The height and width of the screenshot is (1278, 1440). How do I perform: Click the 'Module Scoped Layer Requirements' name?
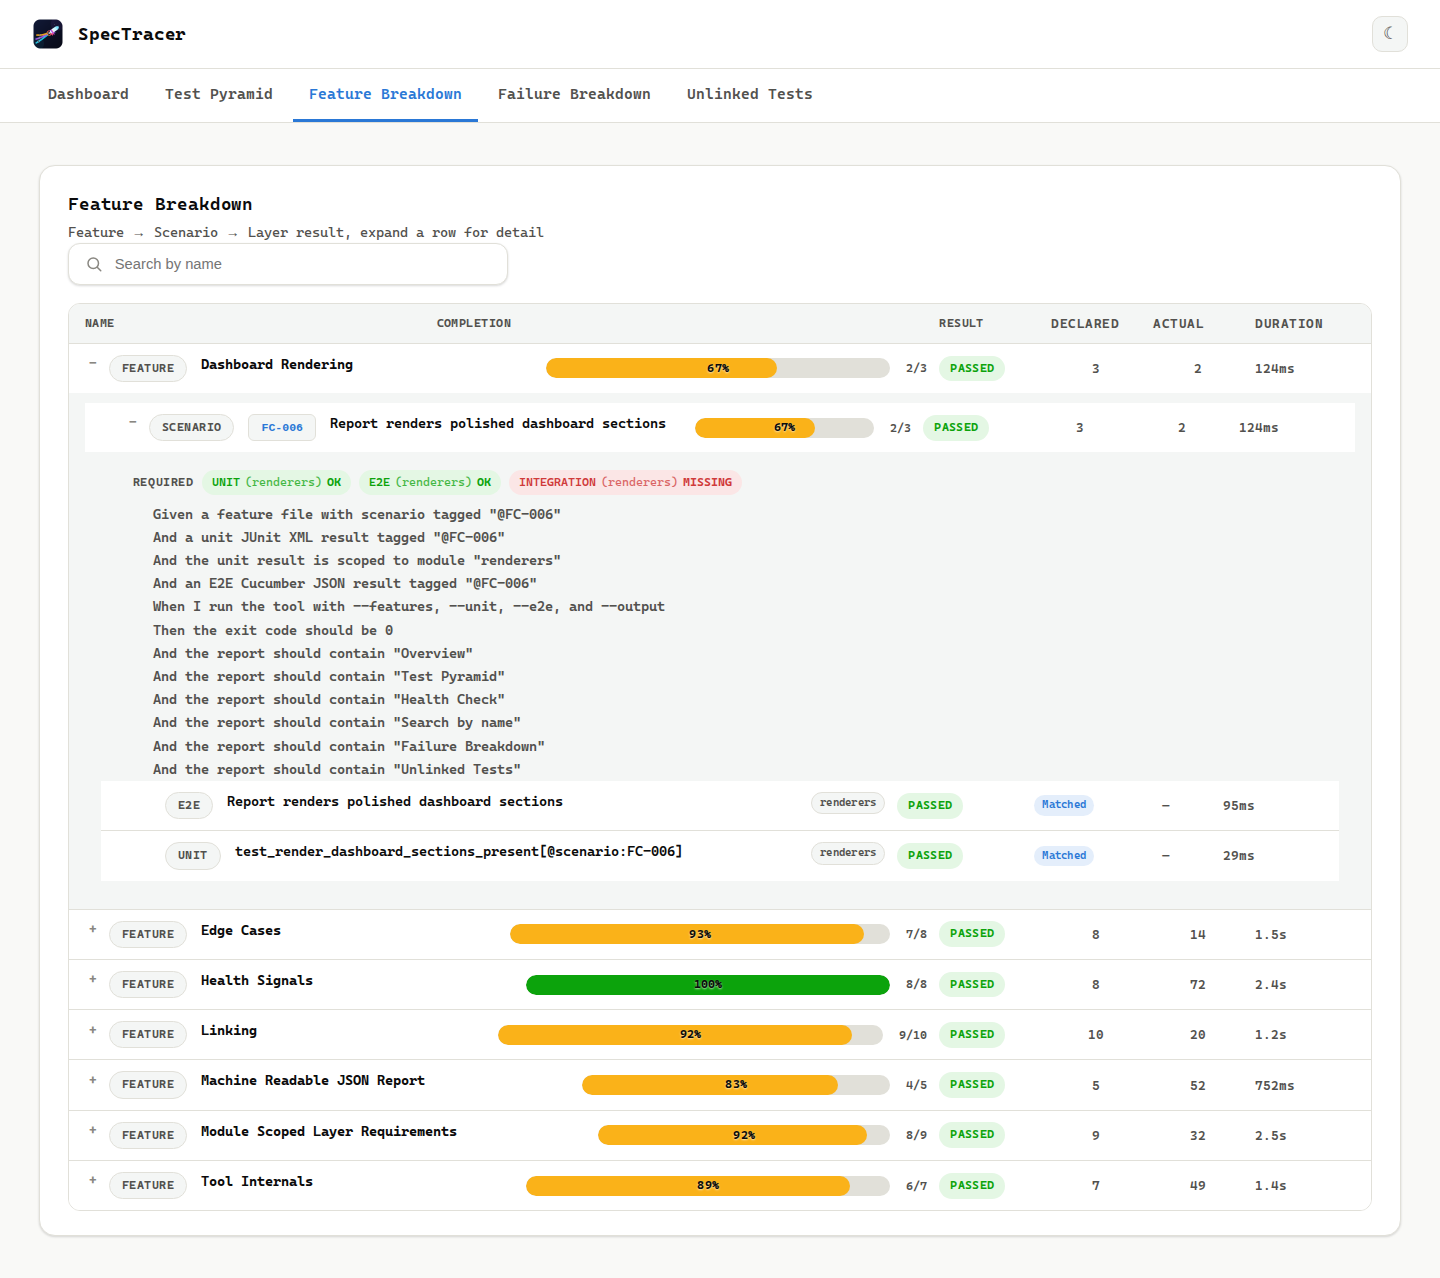click(329, 1132)
